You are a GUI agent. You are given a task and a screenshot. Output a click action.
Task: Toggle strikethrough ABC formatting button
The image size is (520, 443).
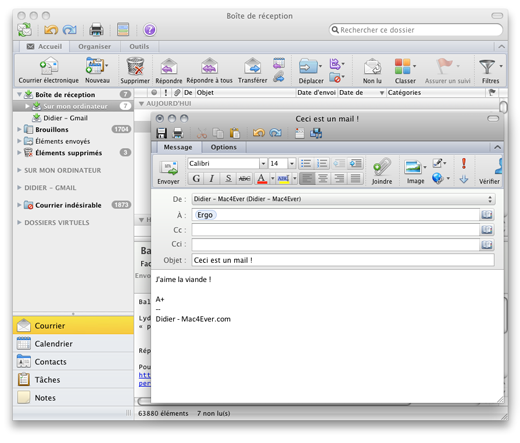244,179
